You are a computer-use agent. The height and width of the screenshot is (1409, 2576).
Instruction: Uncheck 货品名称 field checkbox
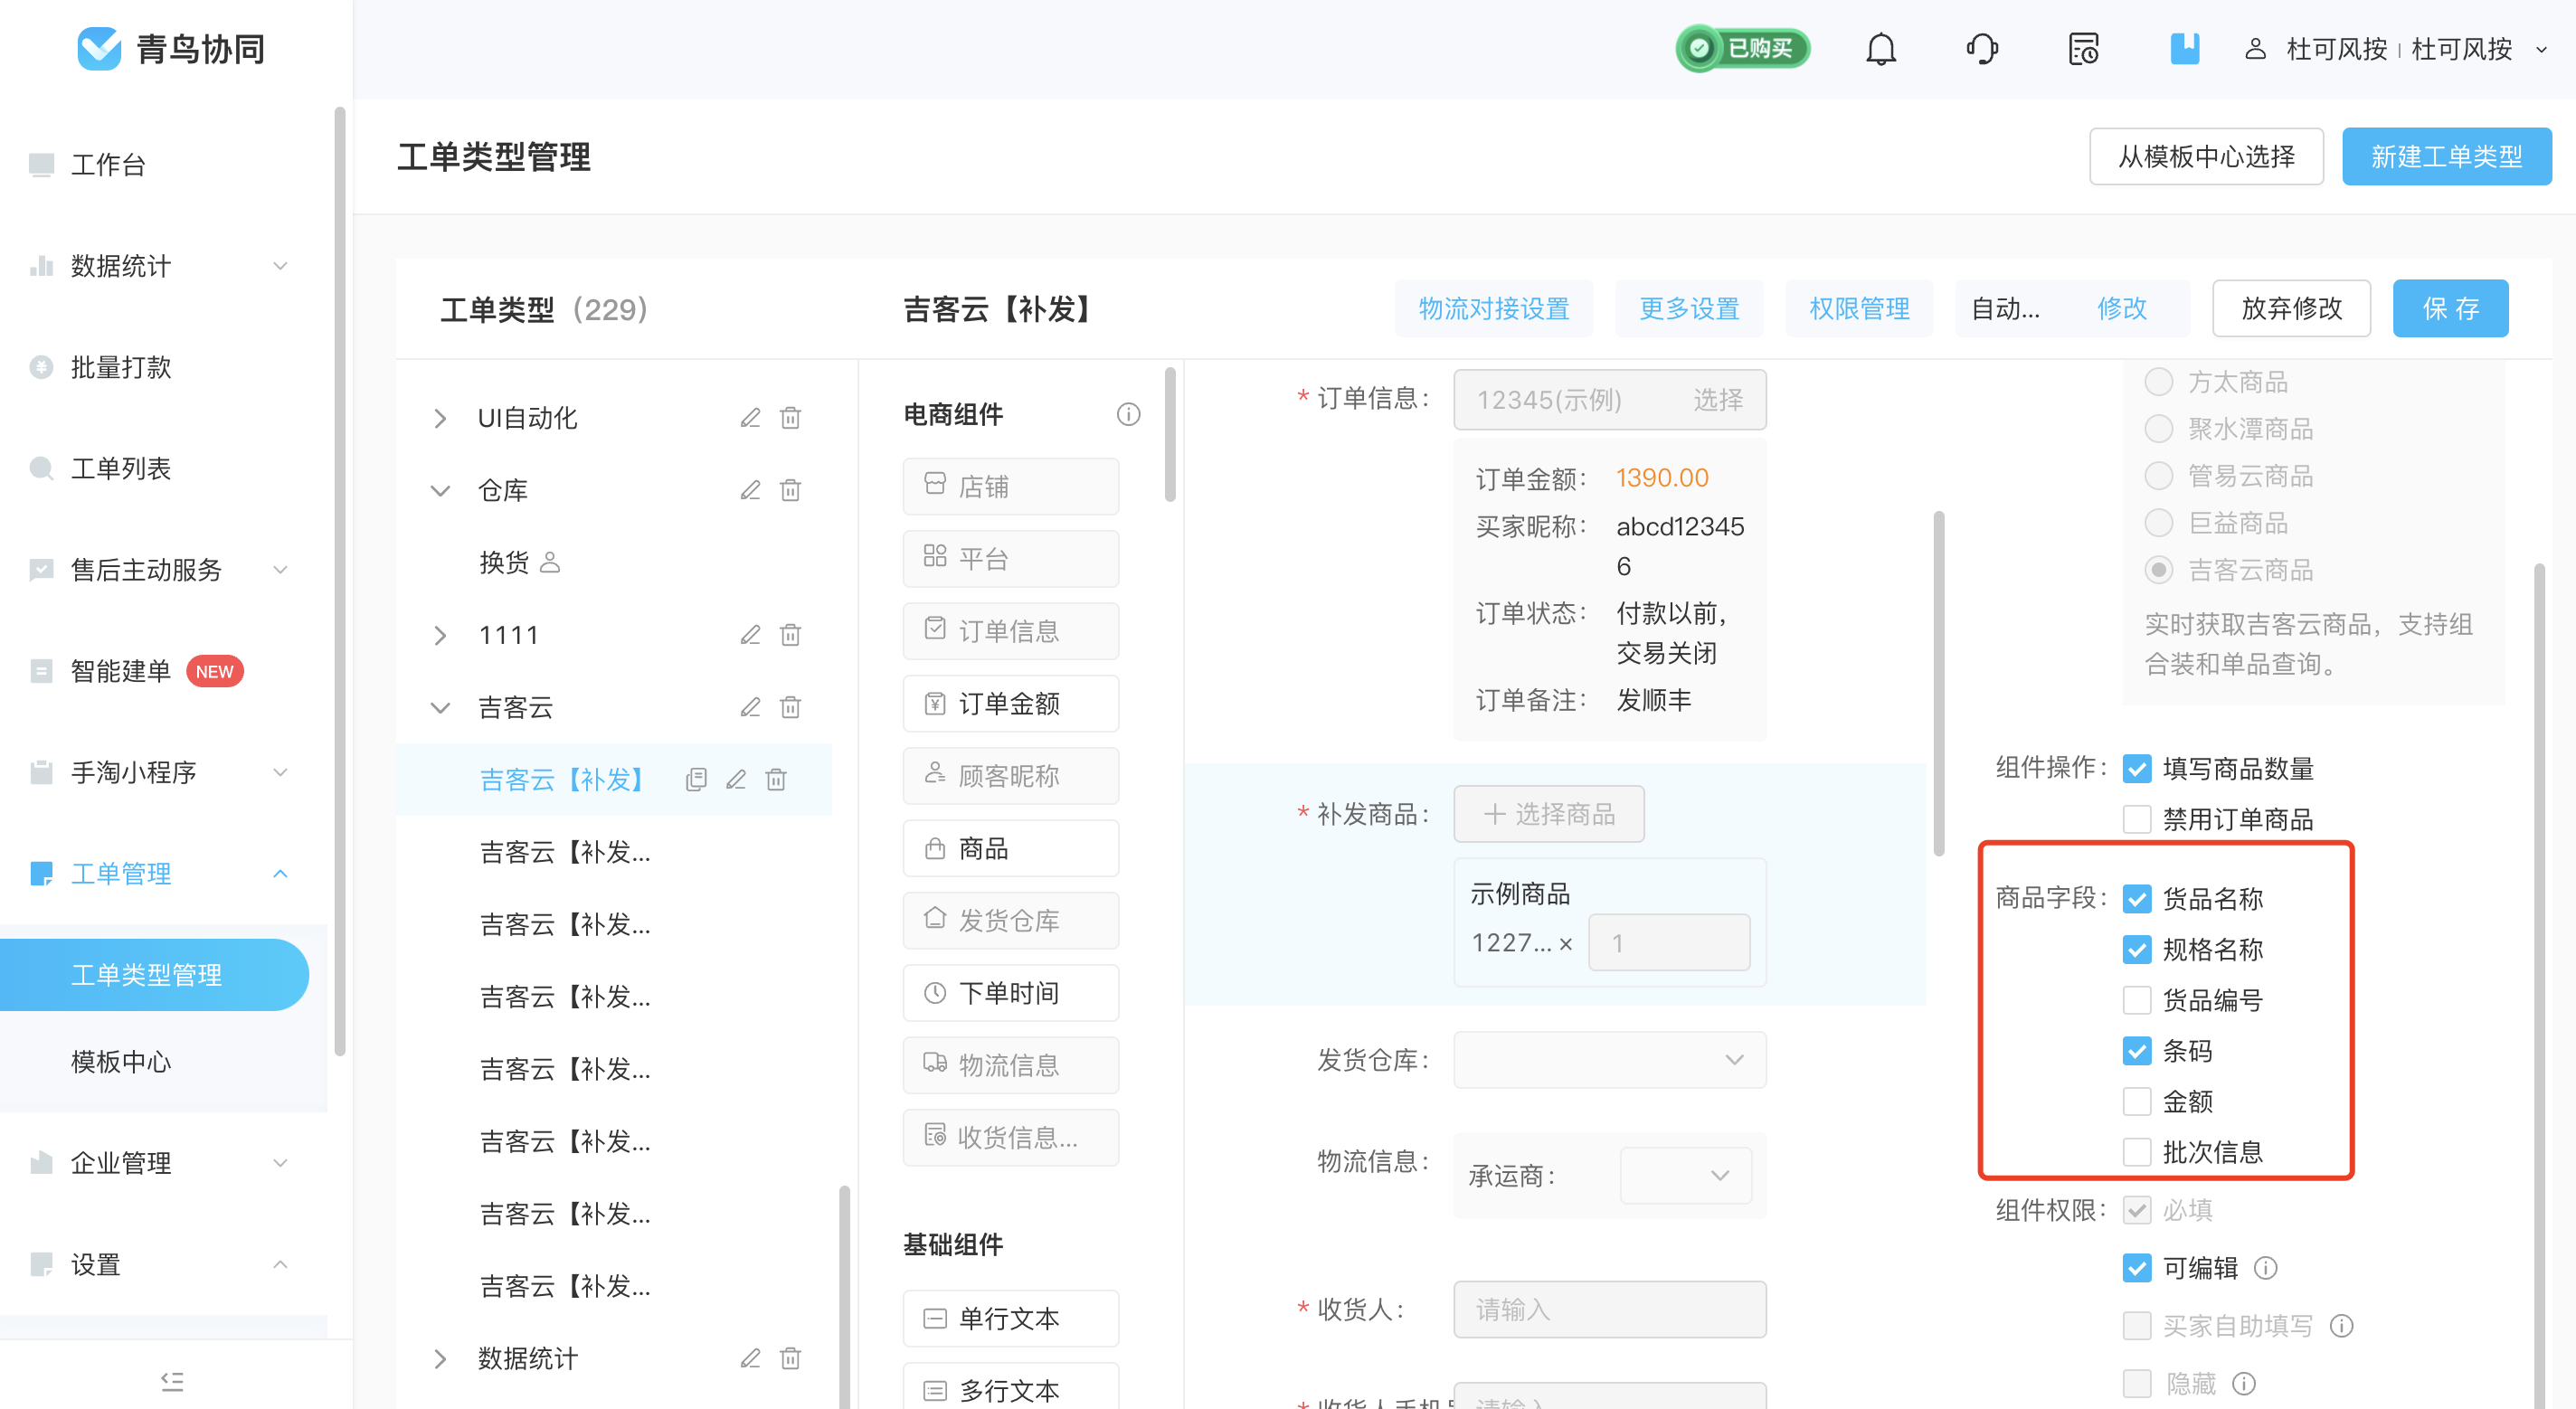(x=2136, y=899)
